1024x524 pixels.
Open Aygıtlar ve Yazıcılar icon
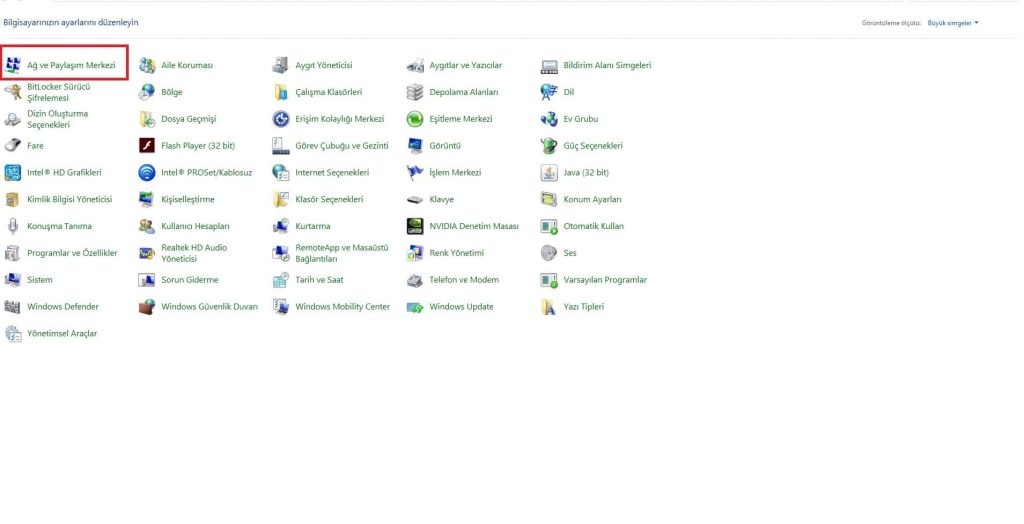pos(415,65)
